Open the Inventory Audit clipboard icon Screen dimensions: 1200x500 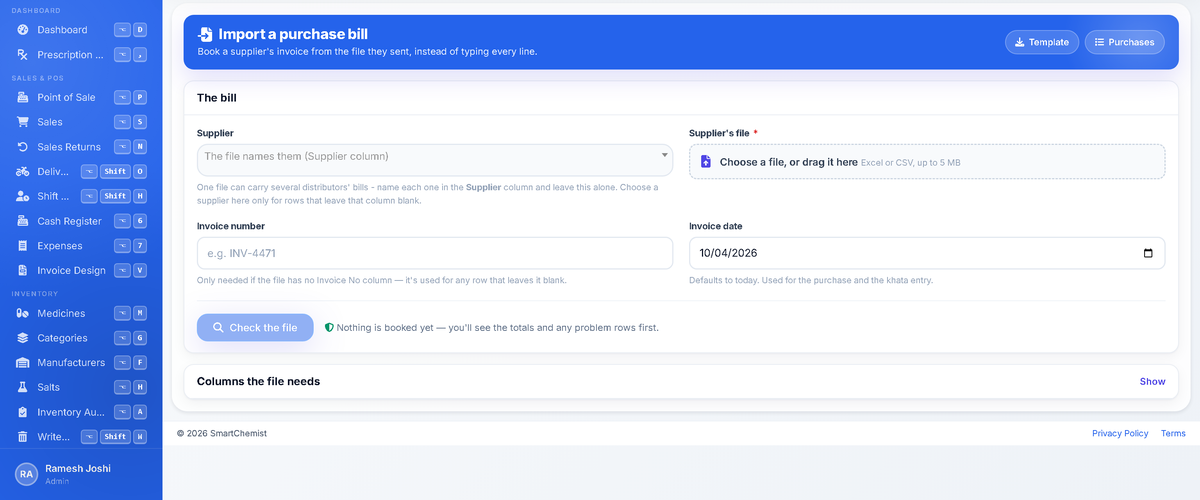click(x=23, y=412)
